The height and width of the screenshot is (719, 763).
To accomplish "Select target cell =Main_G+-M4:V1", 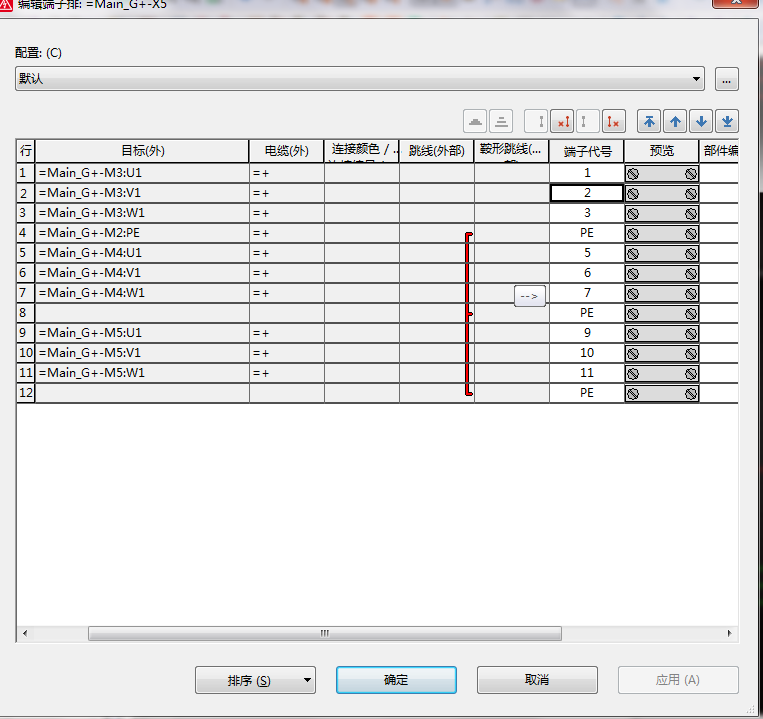I will click(142, 273).
